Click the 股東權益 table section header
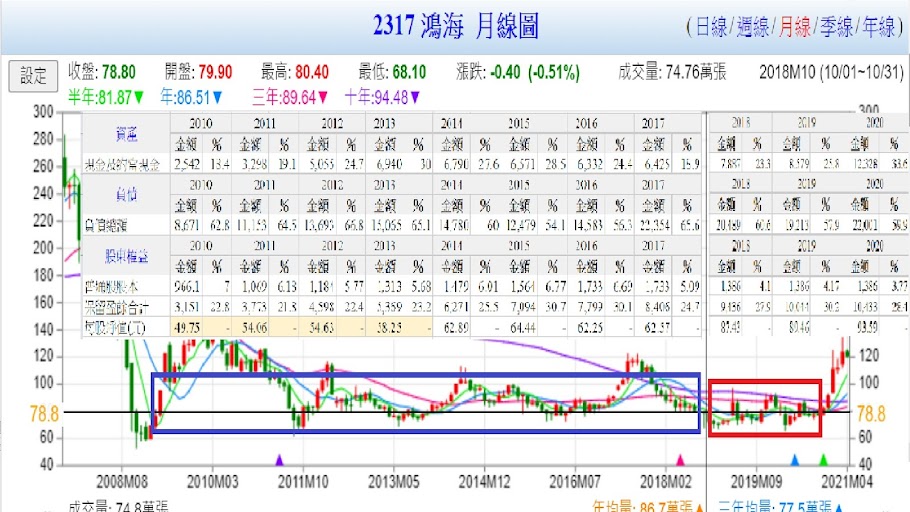Viewport: 910px width, 512px height. click(x=127, y=256)
